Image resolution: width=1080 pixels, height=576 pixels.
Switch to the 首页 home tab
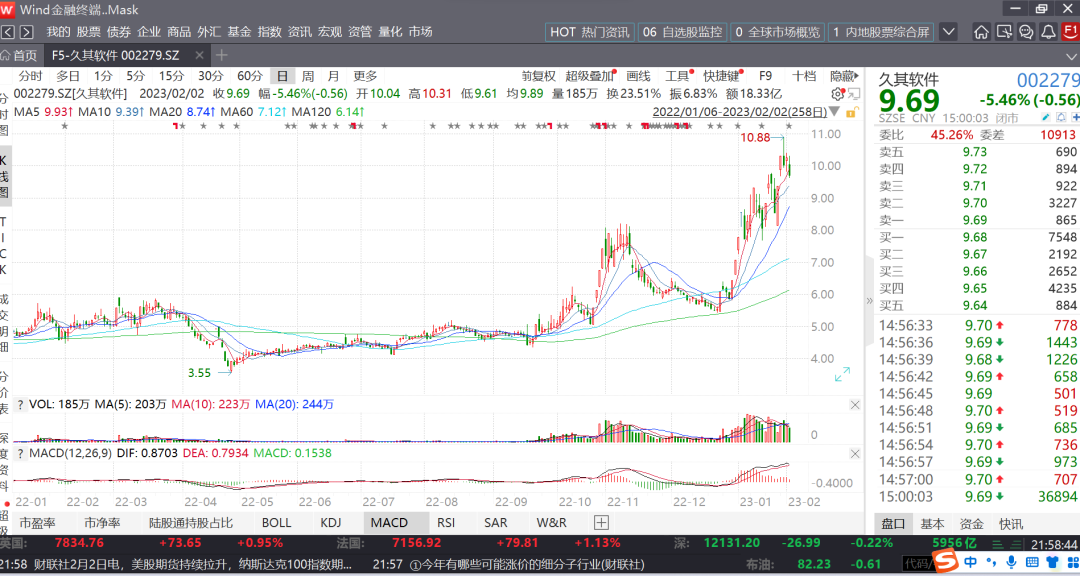coord(20,55)
